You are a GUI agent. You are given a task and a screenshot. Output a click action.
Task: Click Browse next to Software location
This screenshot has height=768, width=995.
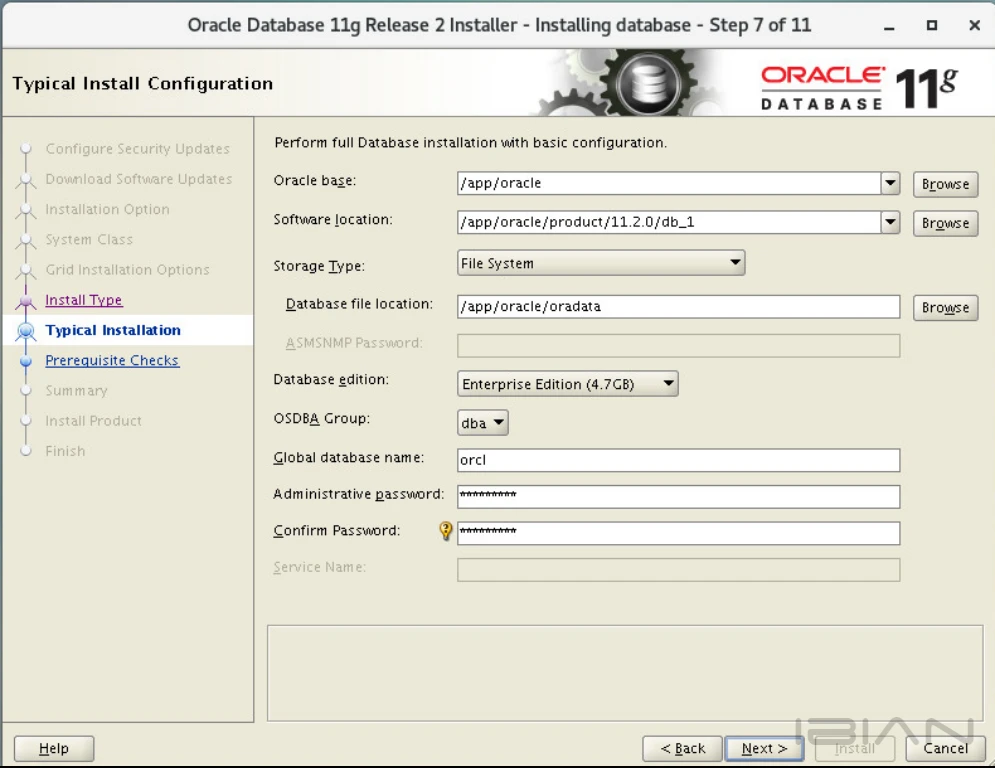(945, 223)
